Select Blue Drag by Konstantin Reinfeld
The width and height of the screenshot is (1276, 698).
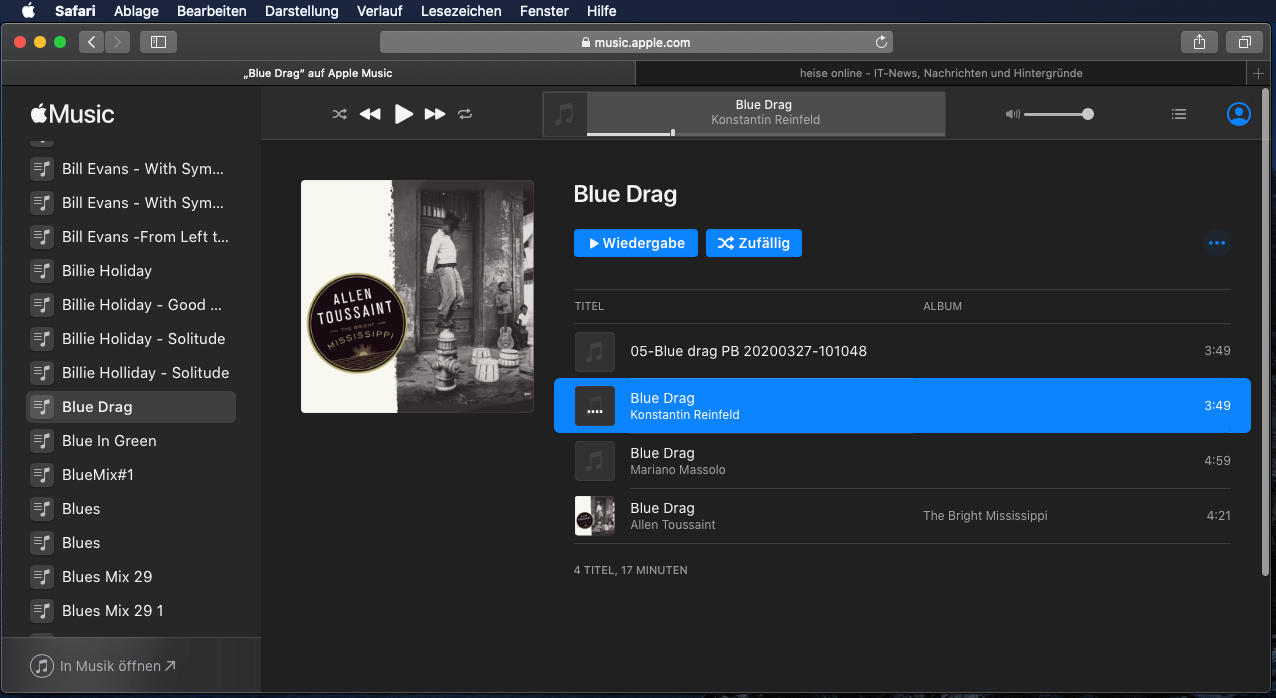click(902, 406)
